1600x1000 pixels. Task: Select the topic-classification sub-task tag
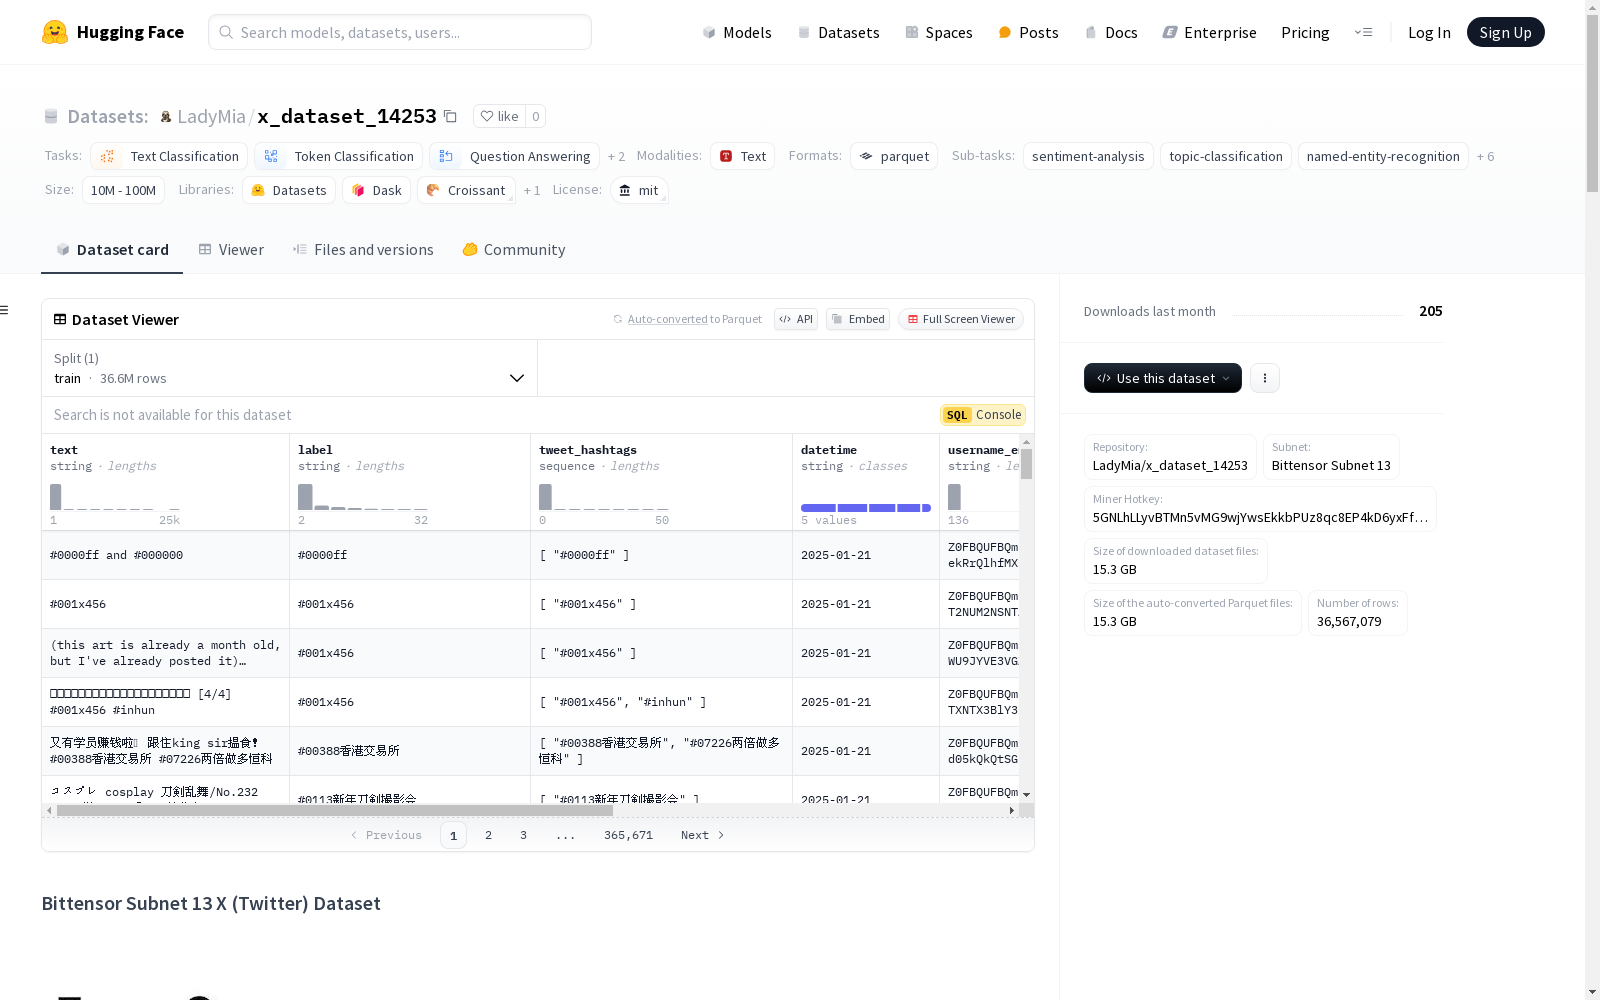click(1226, 156)
